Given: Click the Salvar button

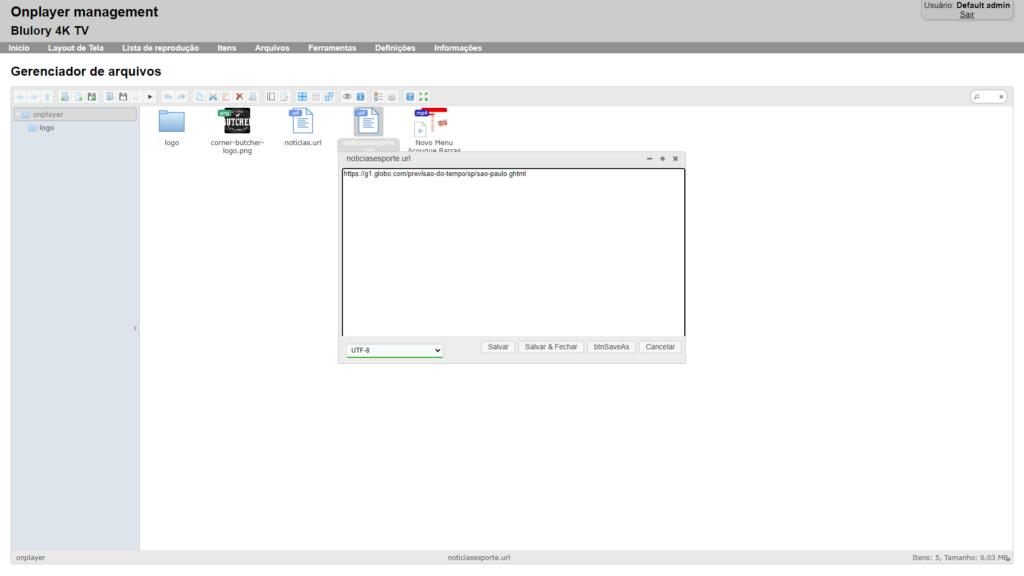Looking at the screenshot, I should (x=498, y=347).
